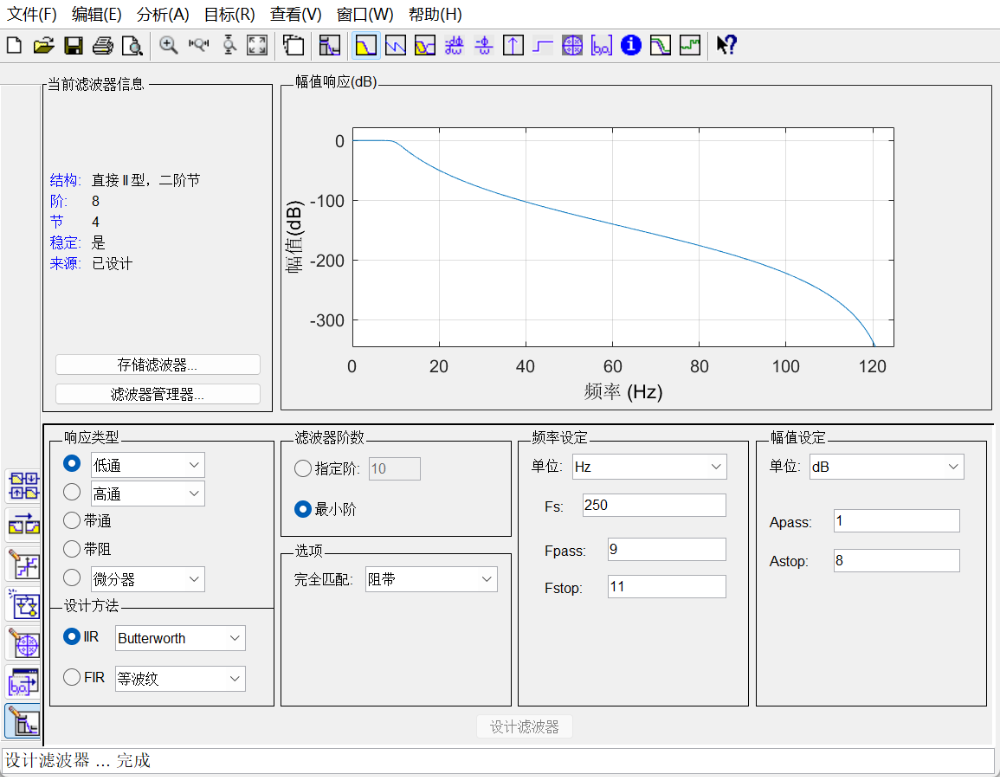The height and width of the screenshot is (777, 1000).
Task: Choose the FIR design method radio
Action: point(71,677)
